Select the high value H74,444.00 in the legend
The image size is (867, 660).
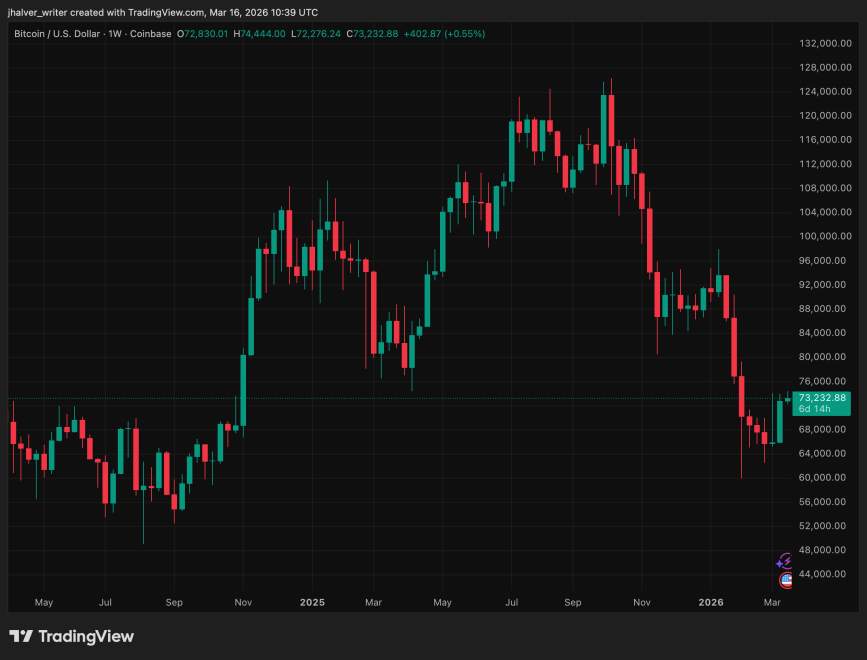pos(261,33)
